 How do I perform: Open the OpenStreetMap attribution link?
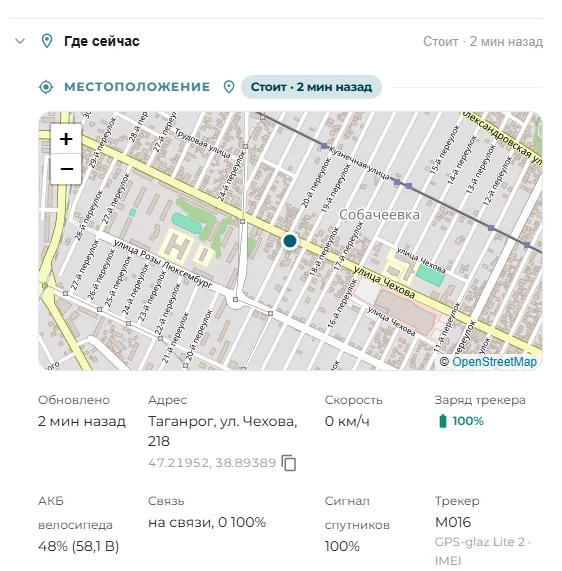(x=494, y=362)
